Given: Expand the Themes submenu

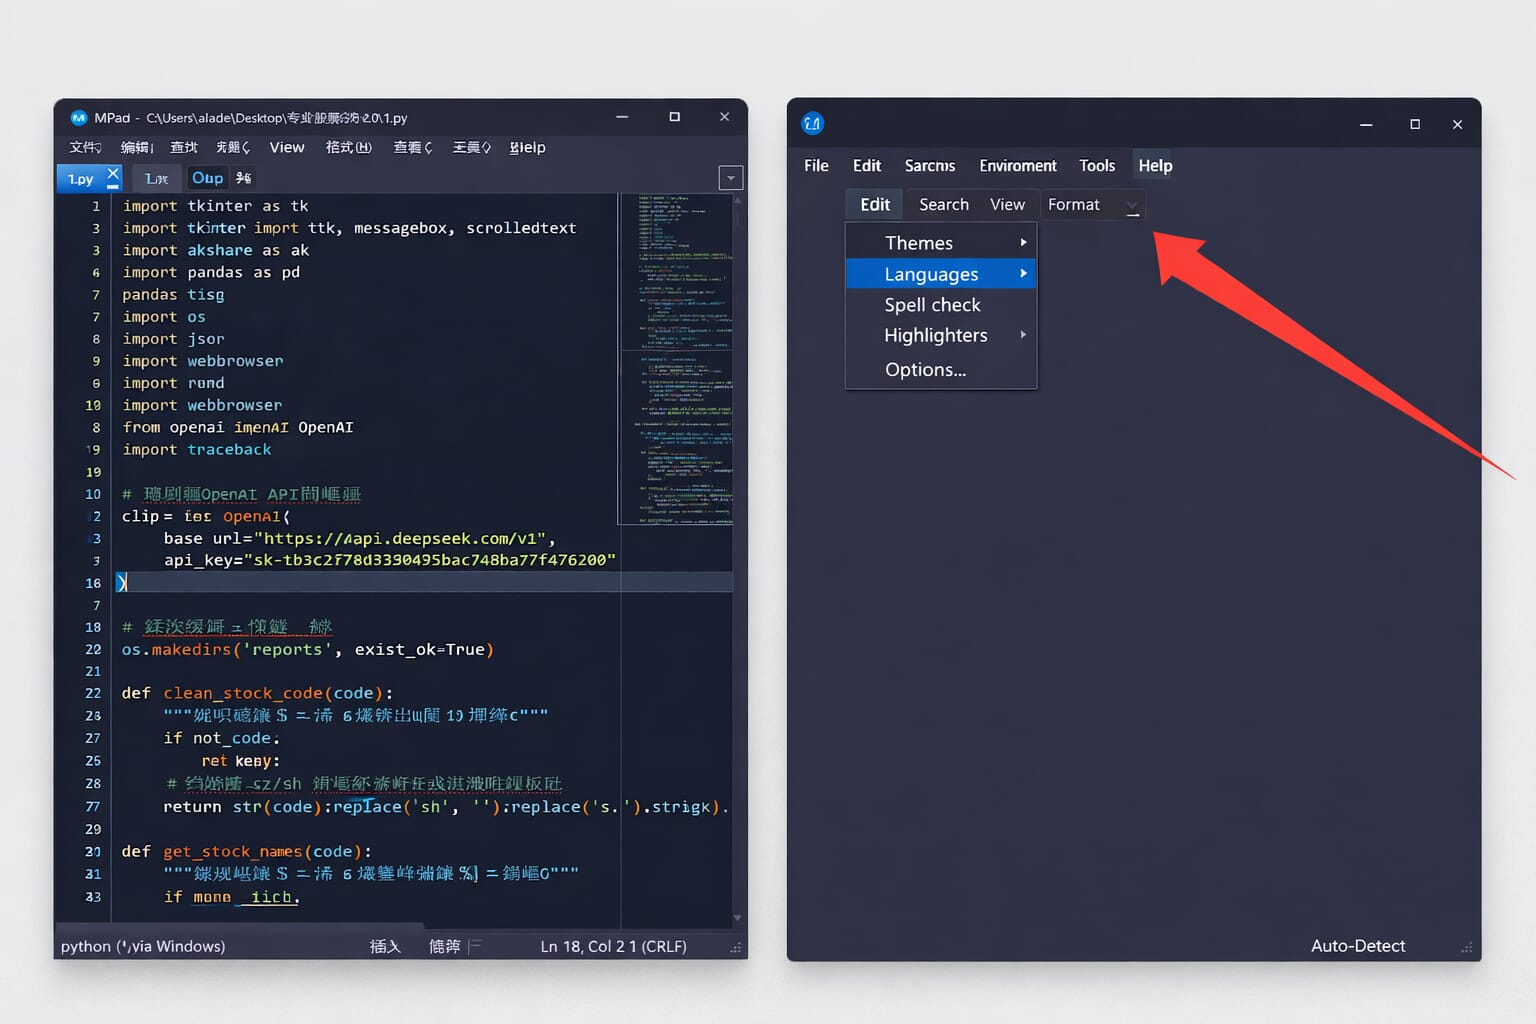Looking at the screenshot, I should 940,243.
